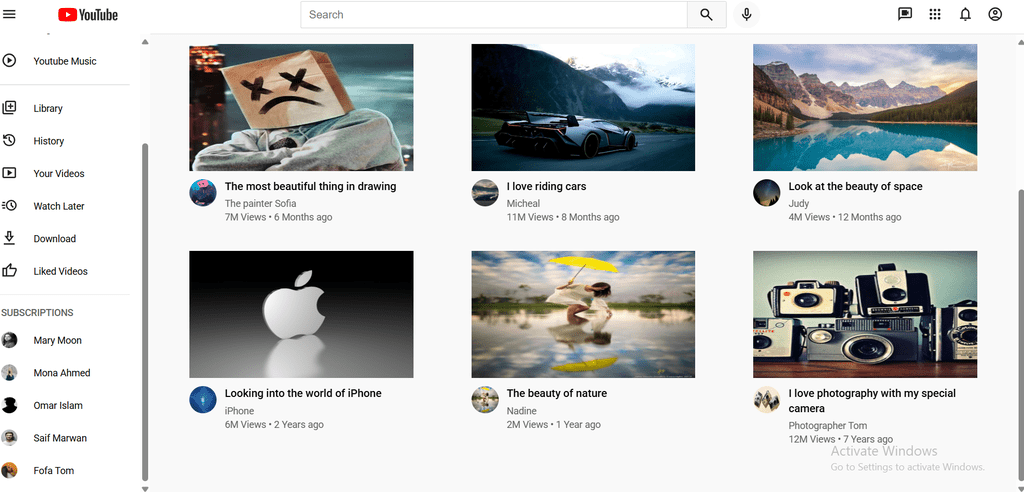Click the Liked Videos thumbs-up icon
Image resolution: width=1024 pixels, height=492 pixels.
(x=9, y=271)
